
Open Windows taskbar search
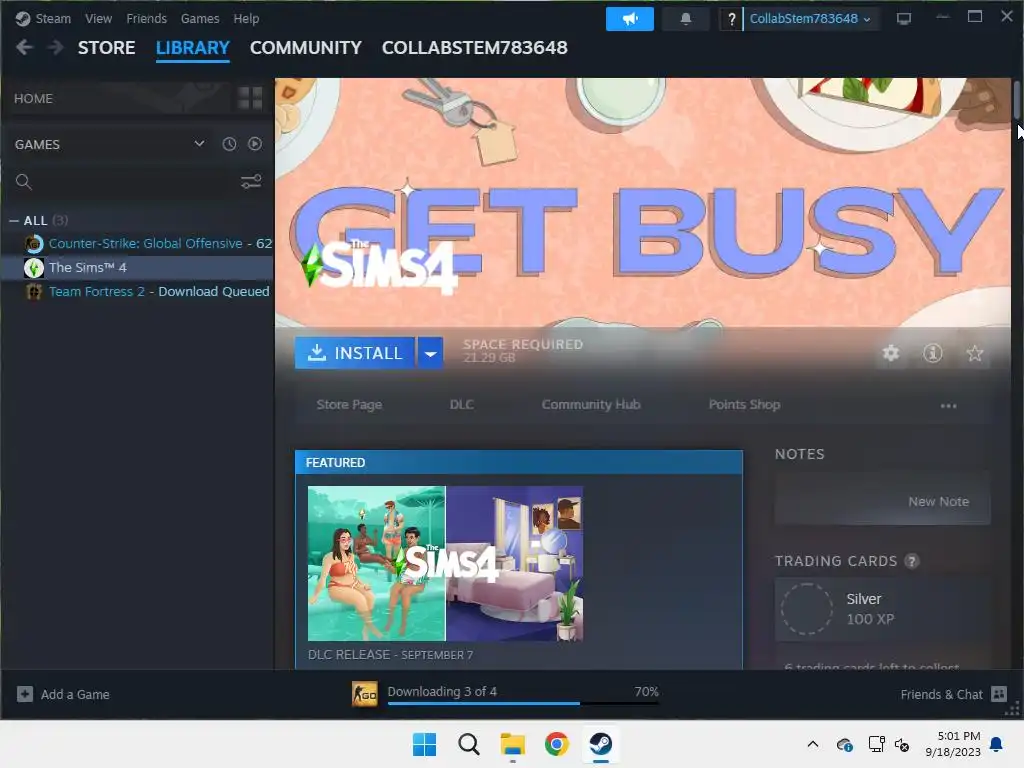pyautogui.click(x=468, y=744)
